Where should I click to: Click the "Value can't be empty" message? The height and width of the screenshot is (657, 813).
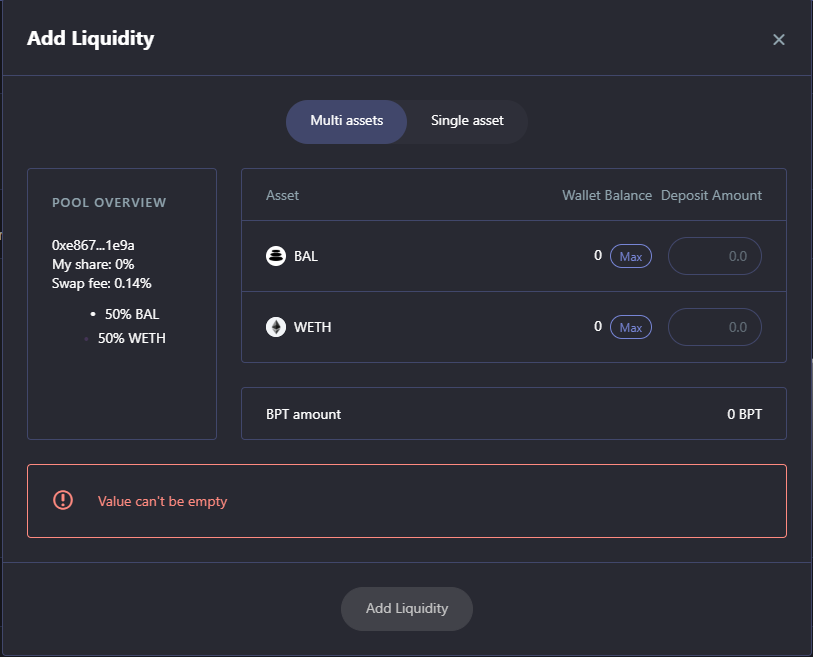[x=162, y=501]
